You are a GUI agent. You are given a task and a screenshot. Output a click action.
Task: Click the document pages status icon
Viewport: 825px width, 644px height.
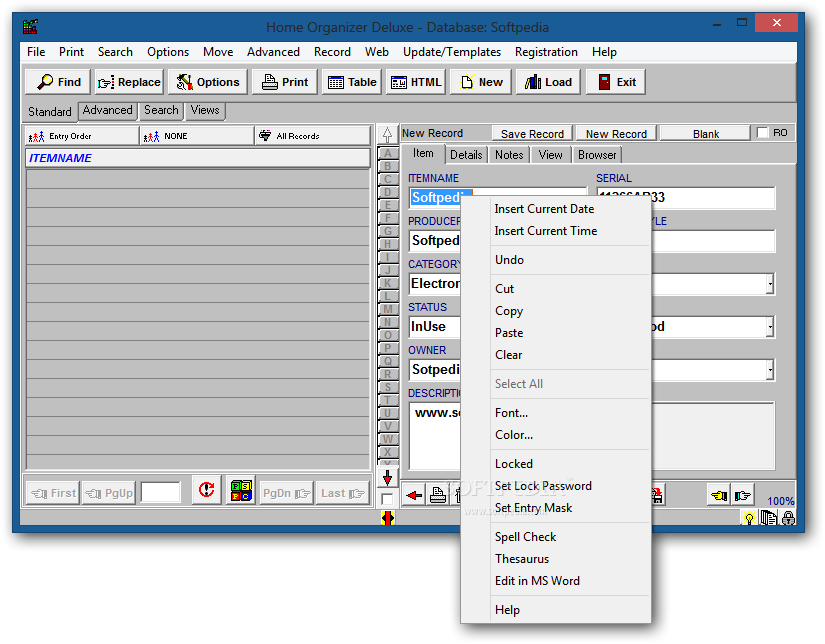tap(769, 519)
